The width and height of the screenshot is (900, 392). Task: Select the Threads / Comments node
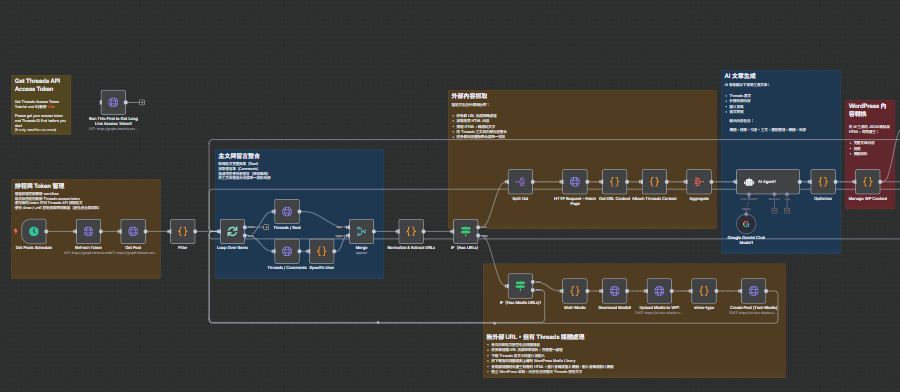click(287, 251)
